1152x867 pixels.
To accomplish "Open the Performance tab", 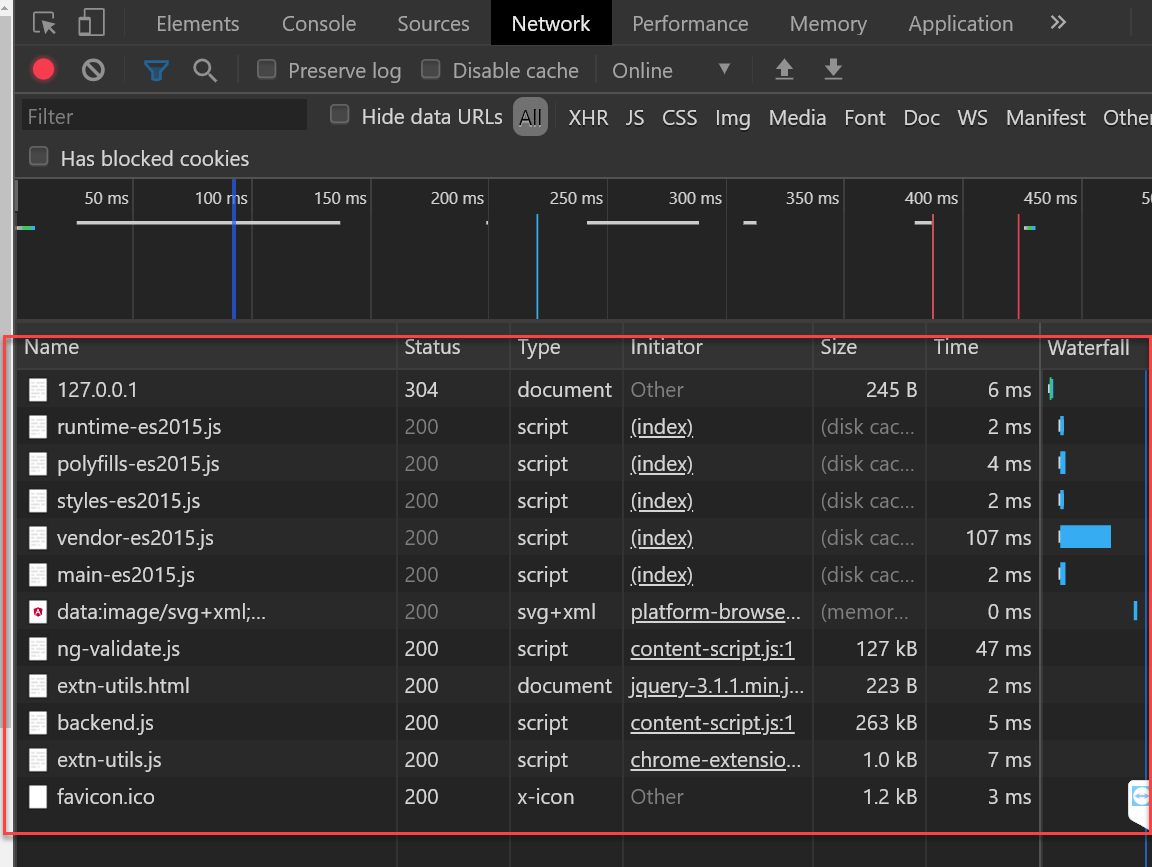I will point(690,24).
